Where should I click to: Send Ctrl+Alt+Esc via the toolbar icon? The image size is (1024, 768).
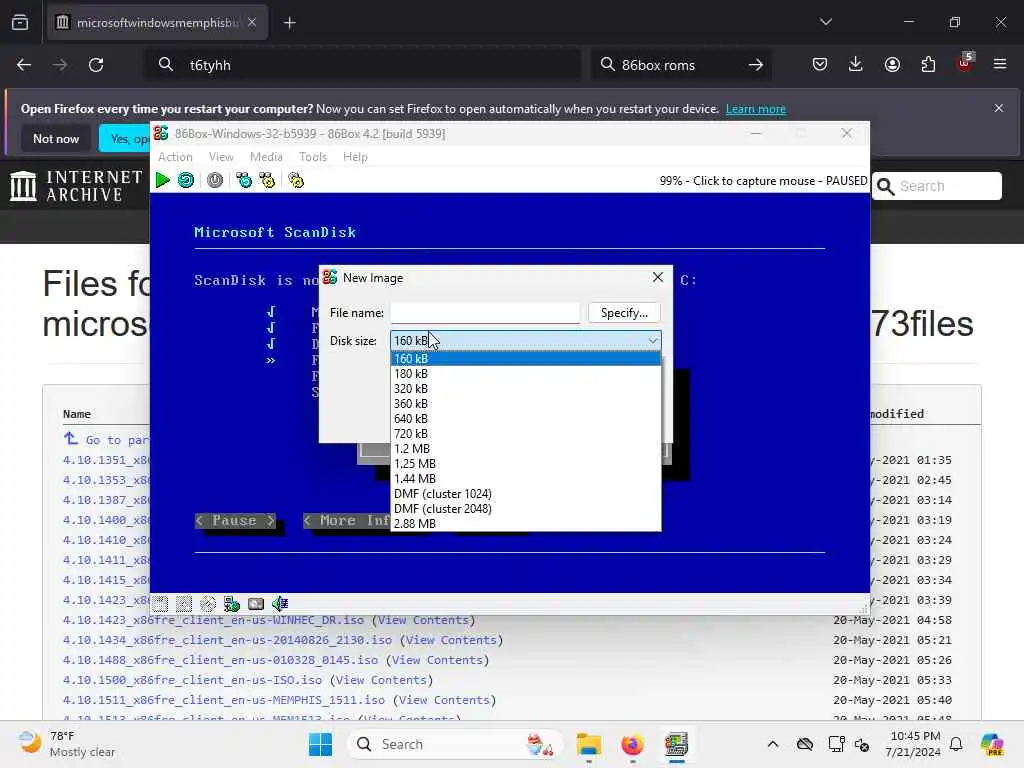[267, 180]
